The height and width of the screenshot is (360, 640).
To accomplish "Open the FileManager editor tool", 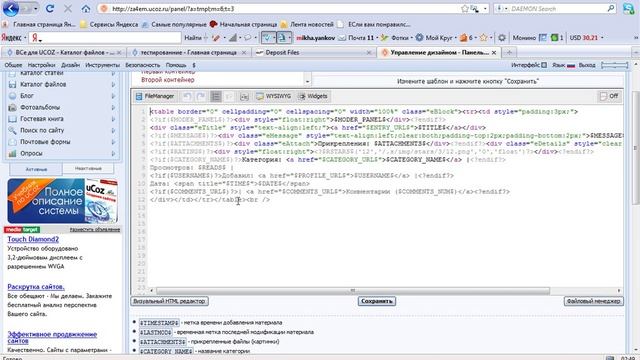I will (x=155, y=96).
